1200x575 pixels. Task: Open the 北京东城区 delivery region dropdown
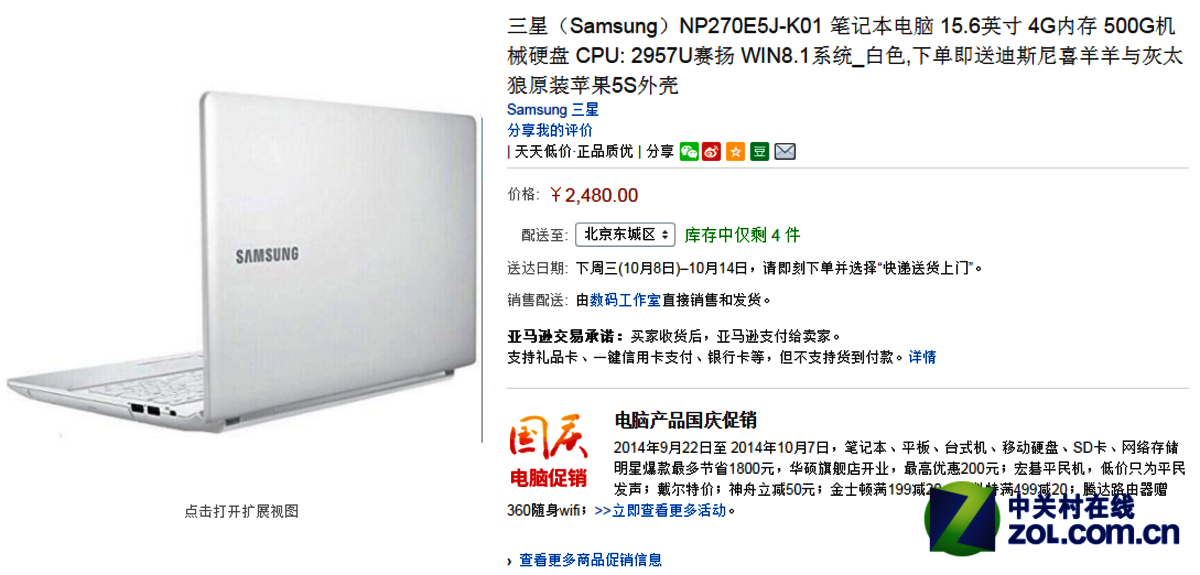coord(625,235)
